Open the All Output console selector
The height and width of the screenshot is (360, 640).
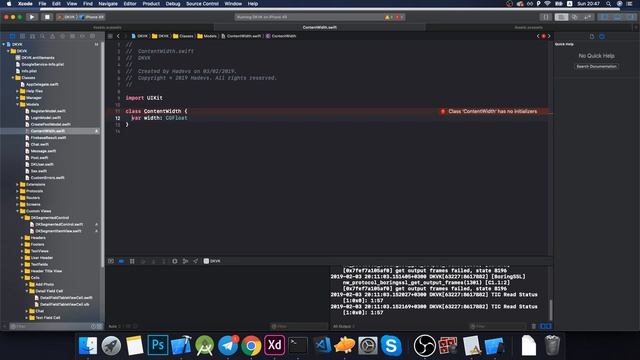(x=344, y=326)
